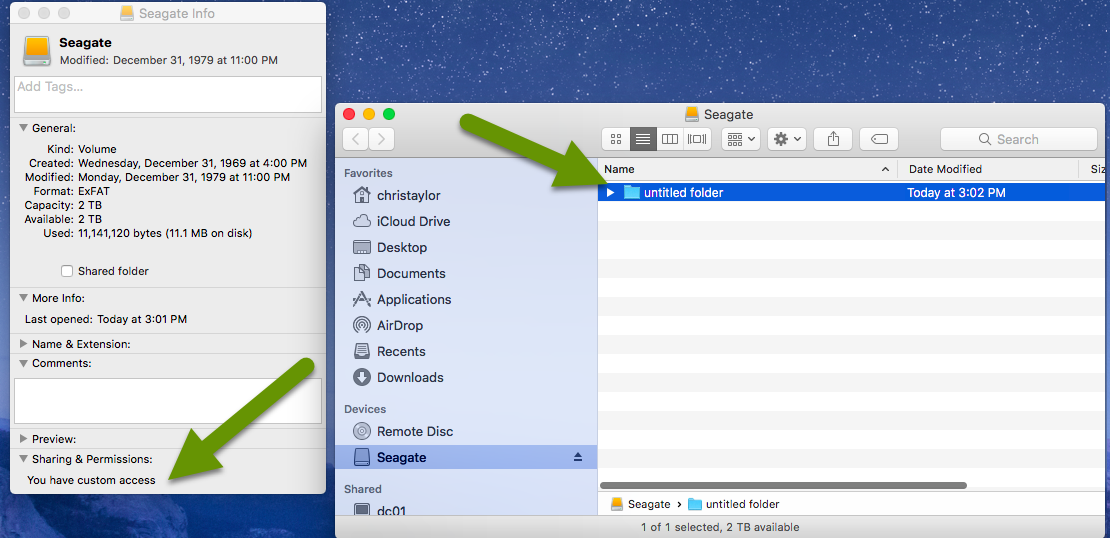The image size is (1110, 538).
Task: Open Desktop in sidebar
Action: tap(401, 248)
